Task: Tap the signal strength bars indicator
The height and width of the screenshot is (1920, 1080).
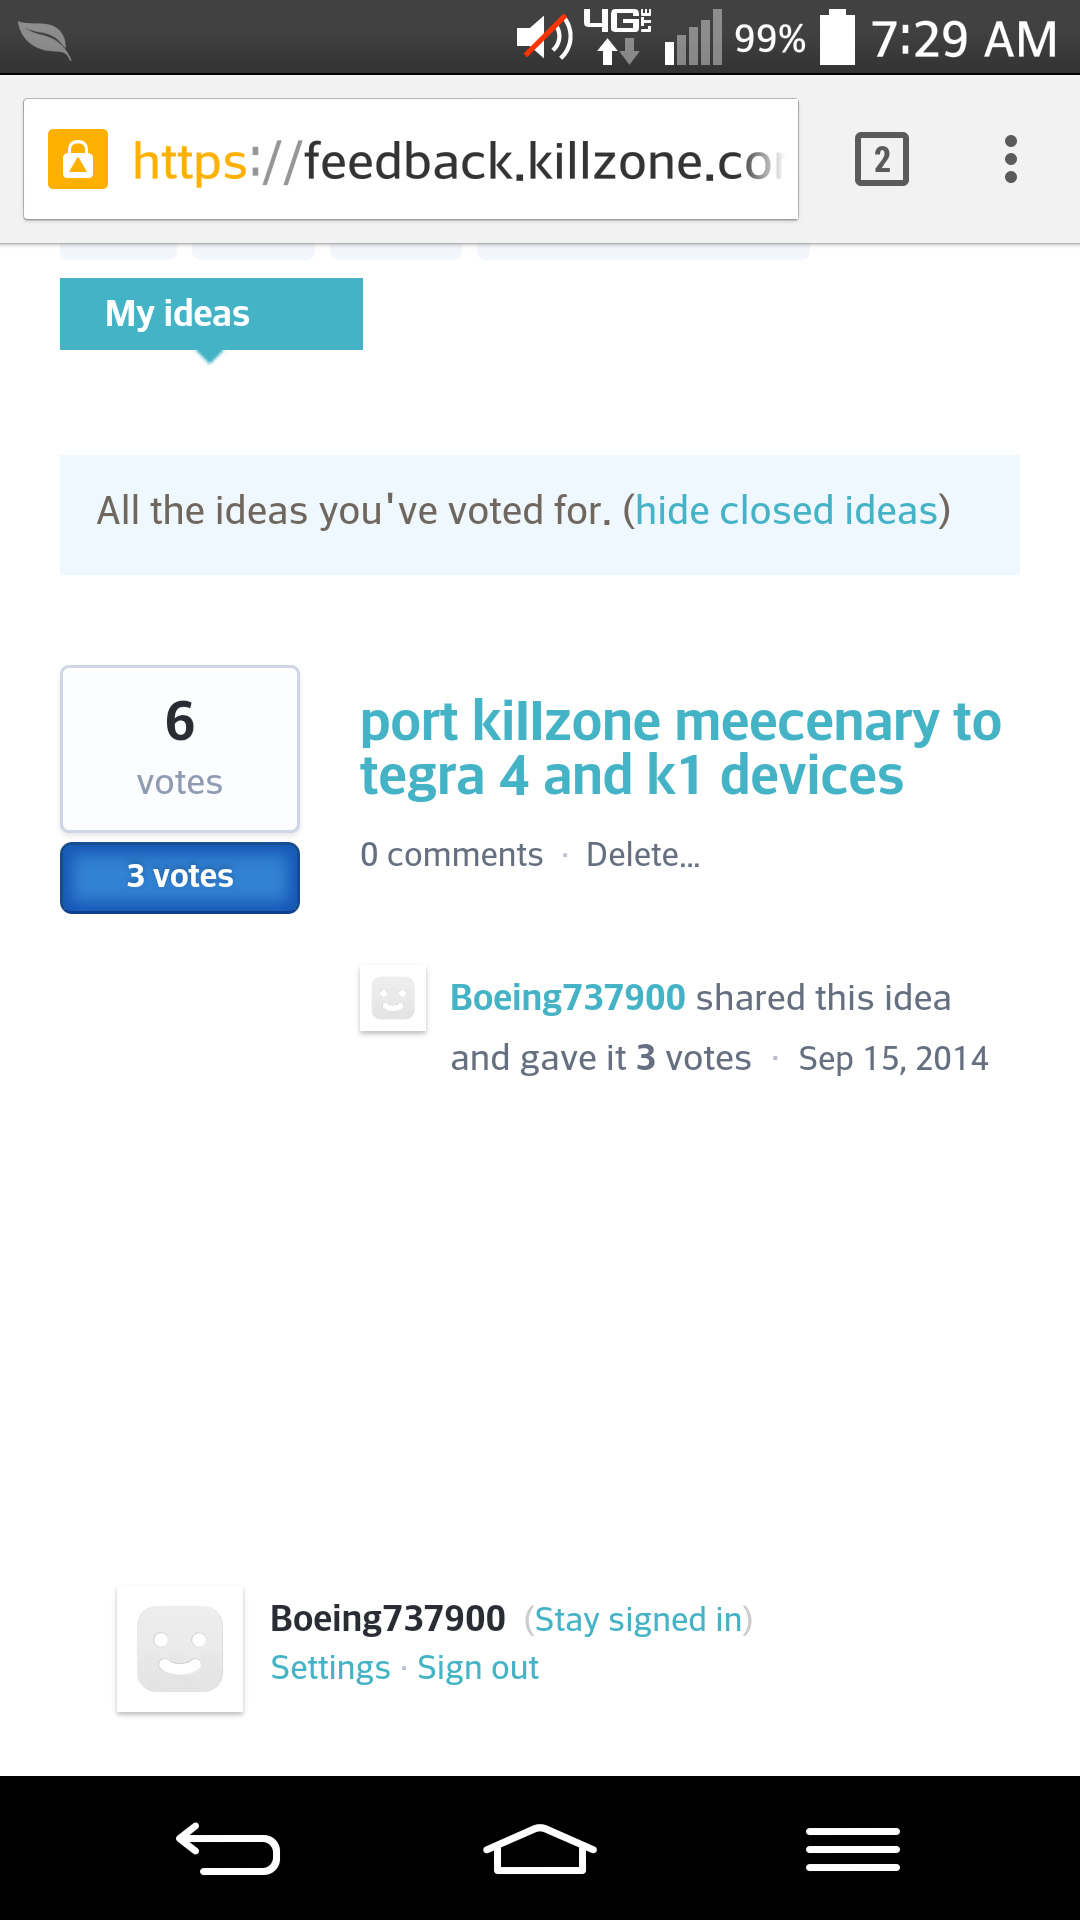Action: click(x=692, y=38)
